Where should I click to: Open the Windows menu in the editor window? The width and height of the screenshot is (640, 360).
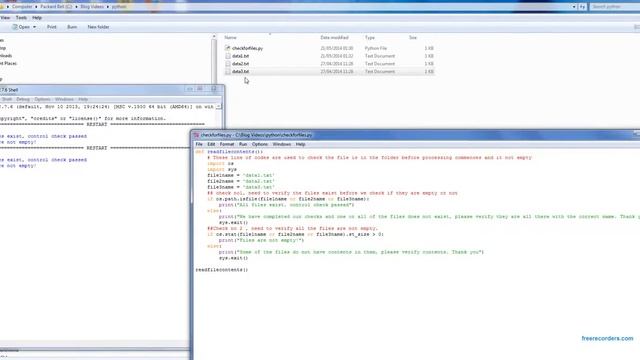282,144
